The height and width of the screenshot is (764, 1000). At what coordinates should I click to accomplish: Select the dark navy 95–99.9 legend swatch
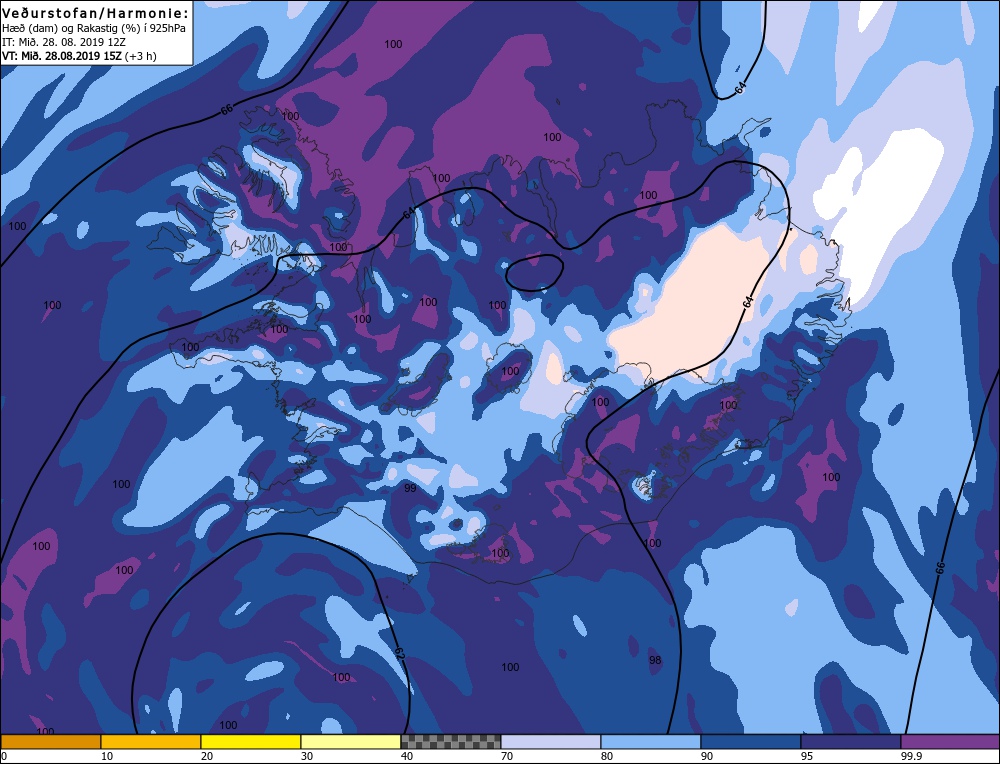(851, 741)
